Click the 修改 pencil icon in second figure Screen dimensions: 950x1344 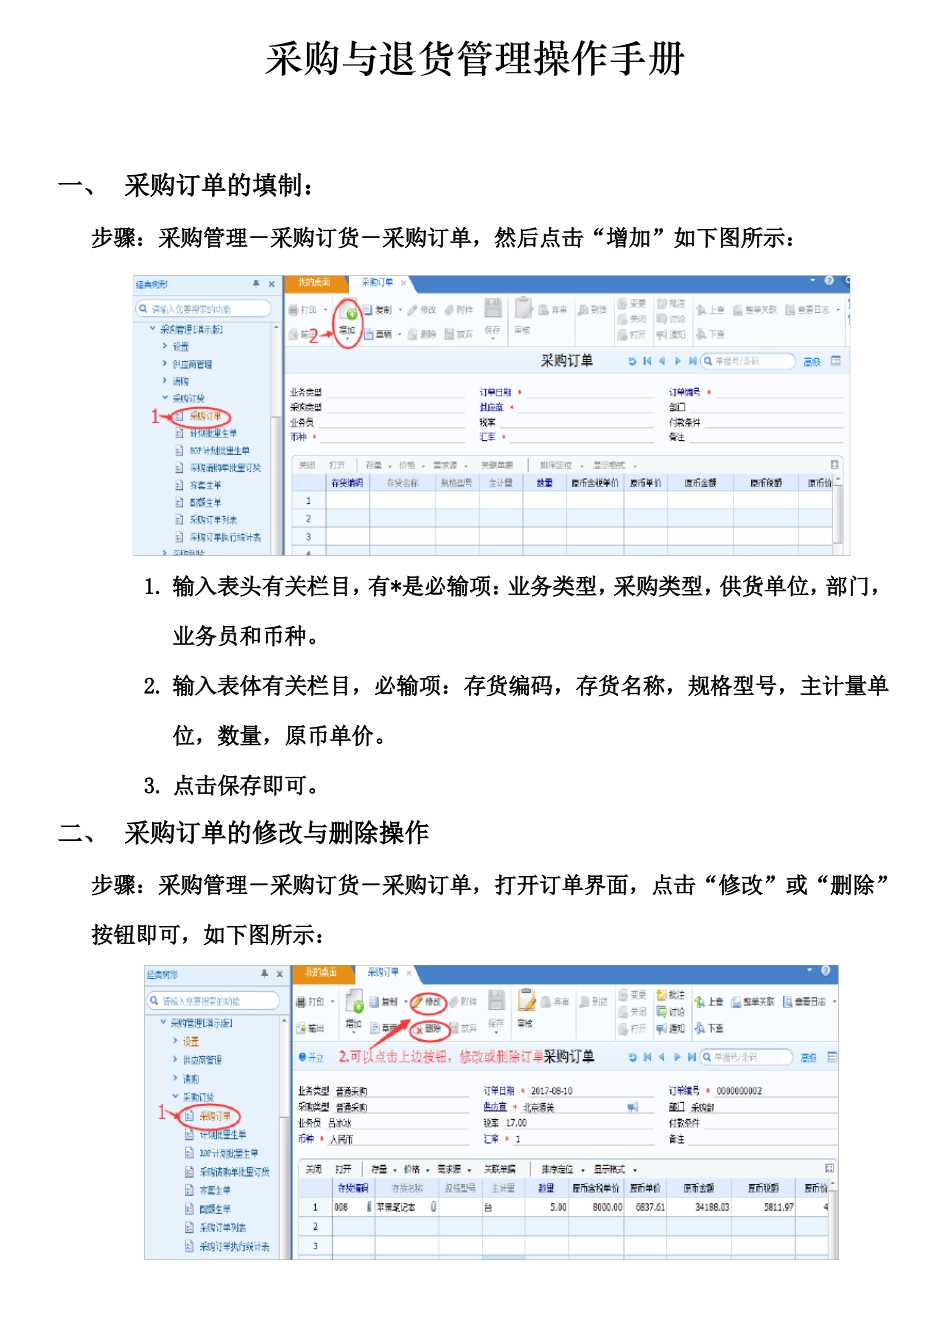point(416,1001)
